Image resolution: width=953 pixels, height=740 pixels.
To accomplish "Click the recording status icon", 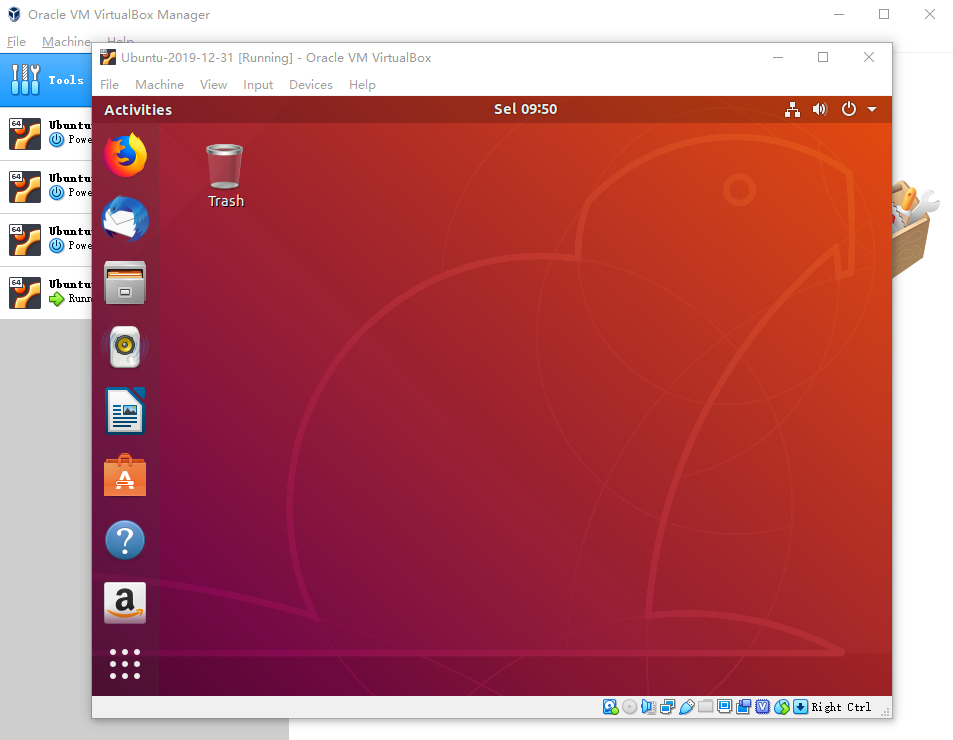I will coord(743,707).
